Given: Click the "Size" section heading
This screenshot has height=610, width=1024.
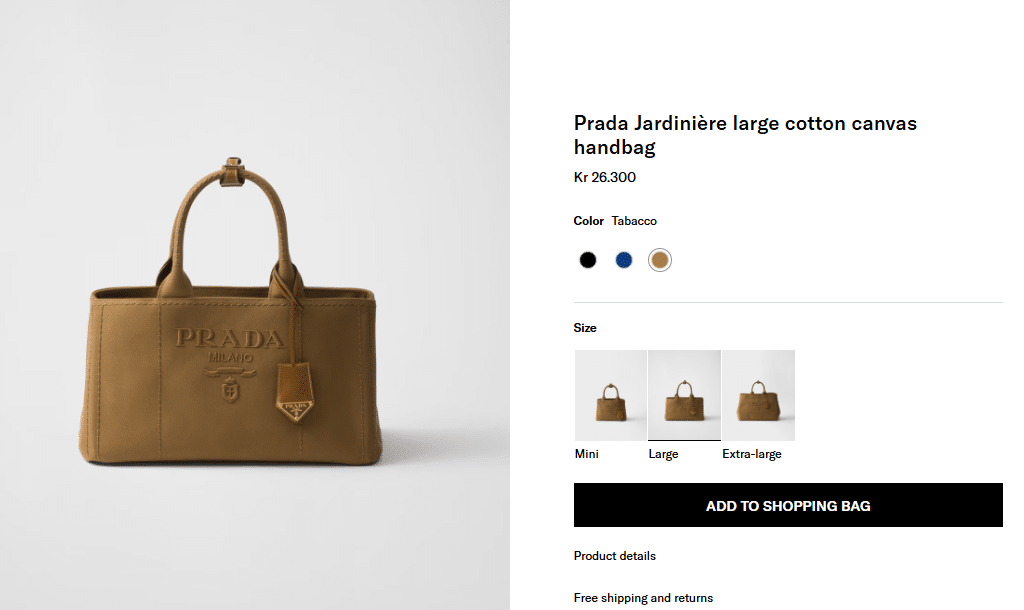Looking at the screenshot, I should point(585,328).
